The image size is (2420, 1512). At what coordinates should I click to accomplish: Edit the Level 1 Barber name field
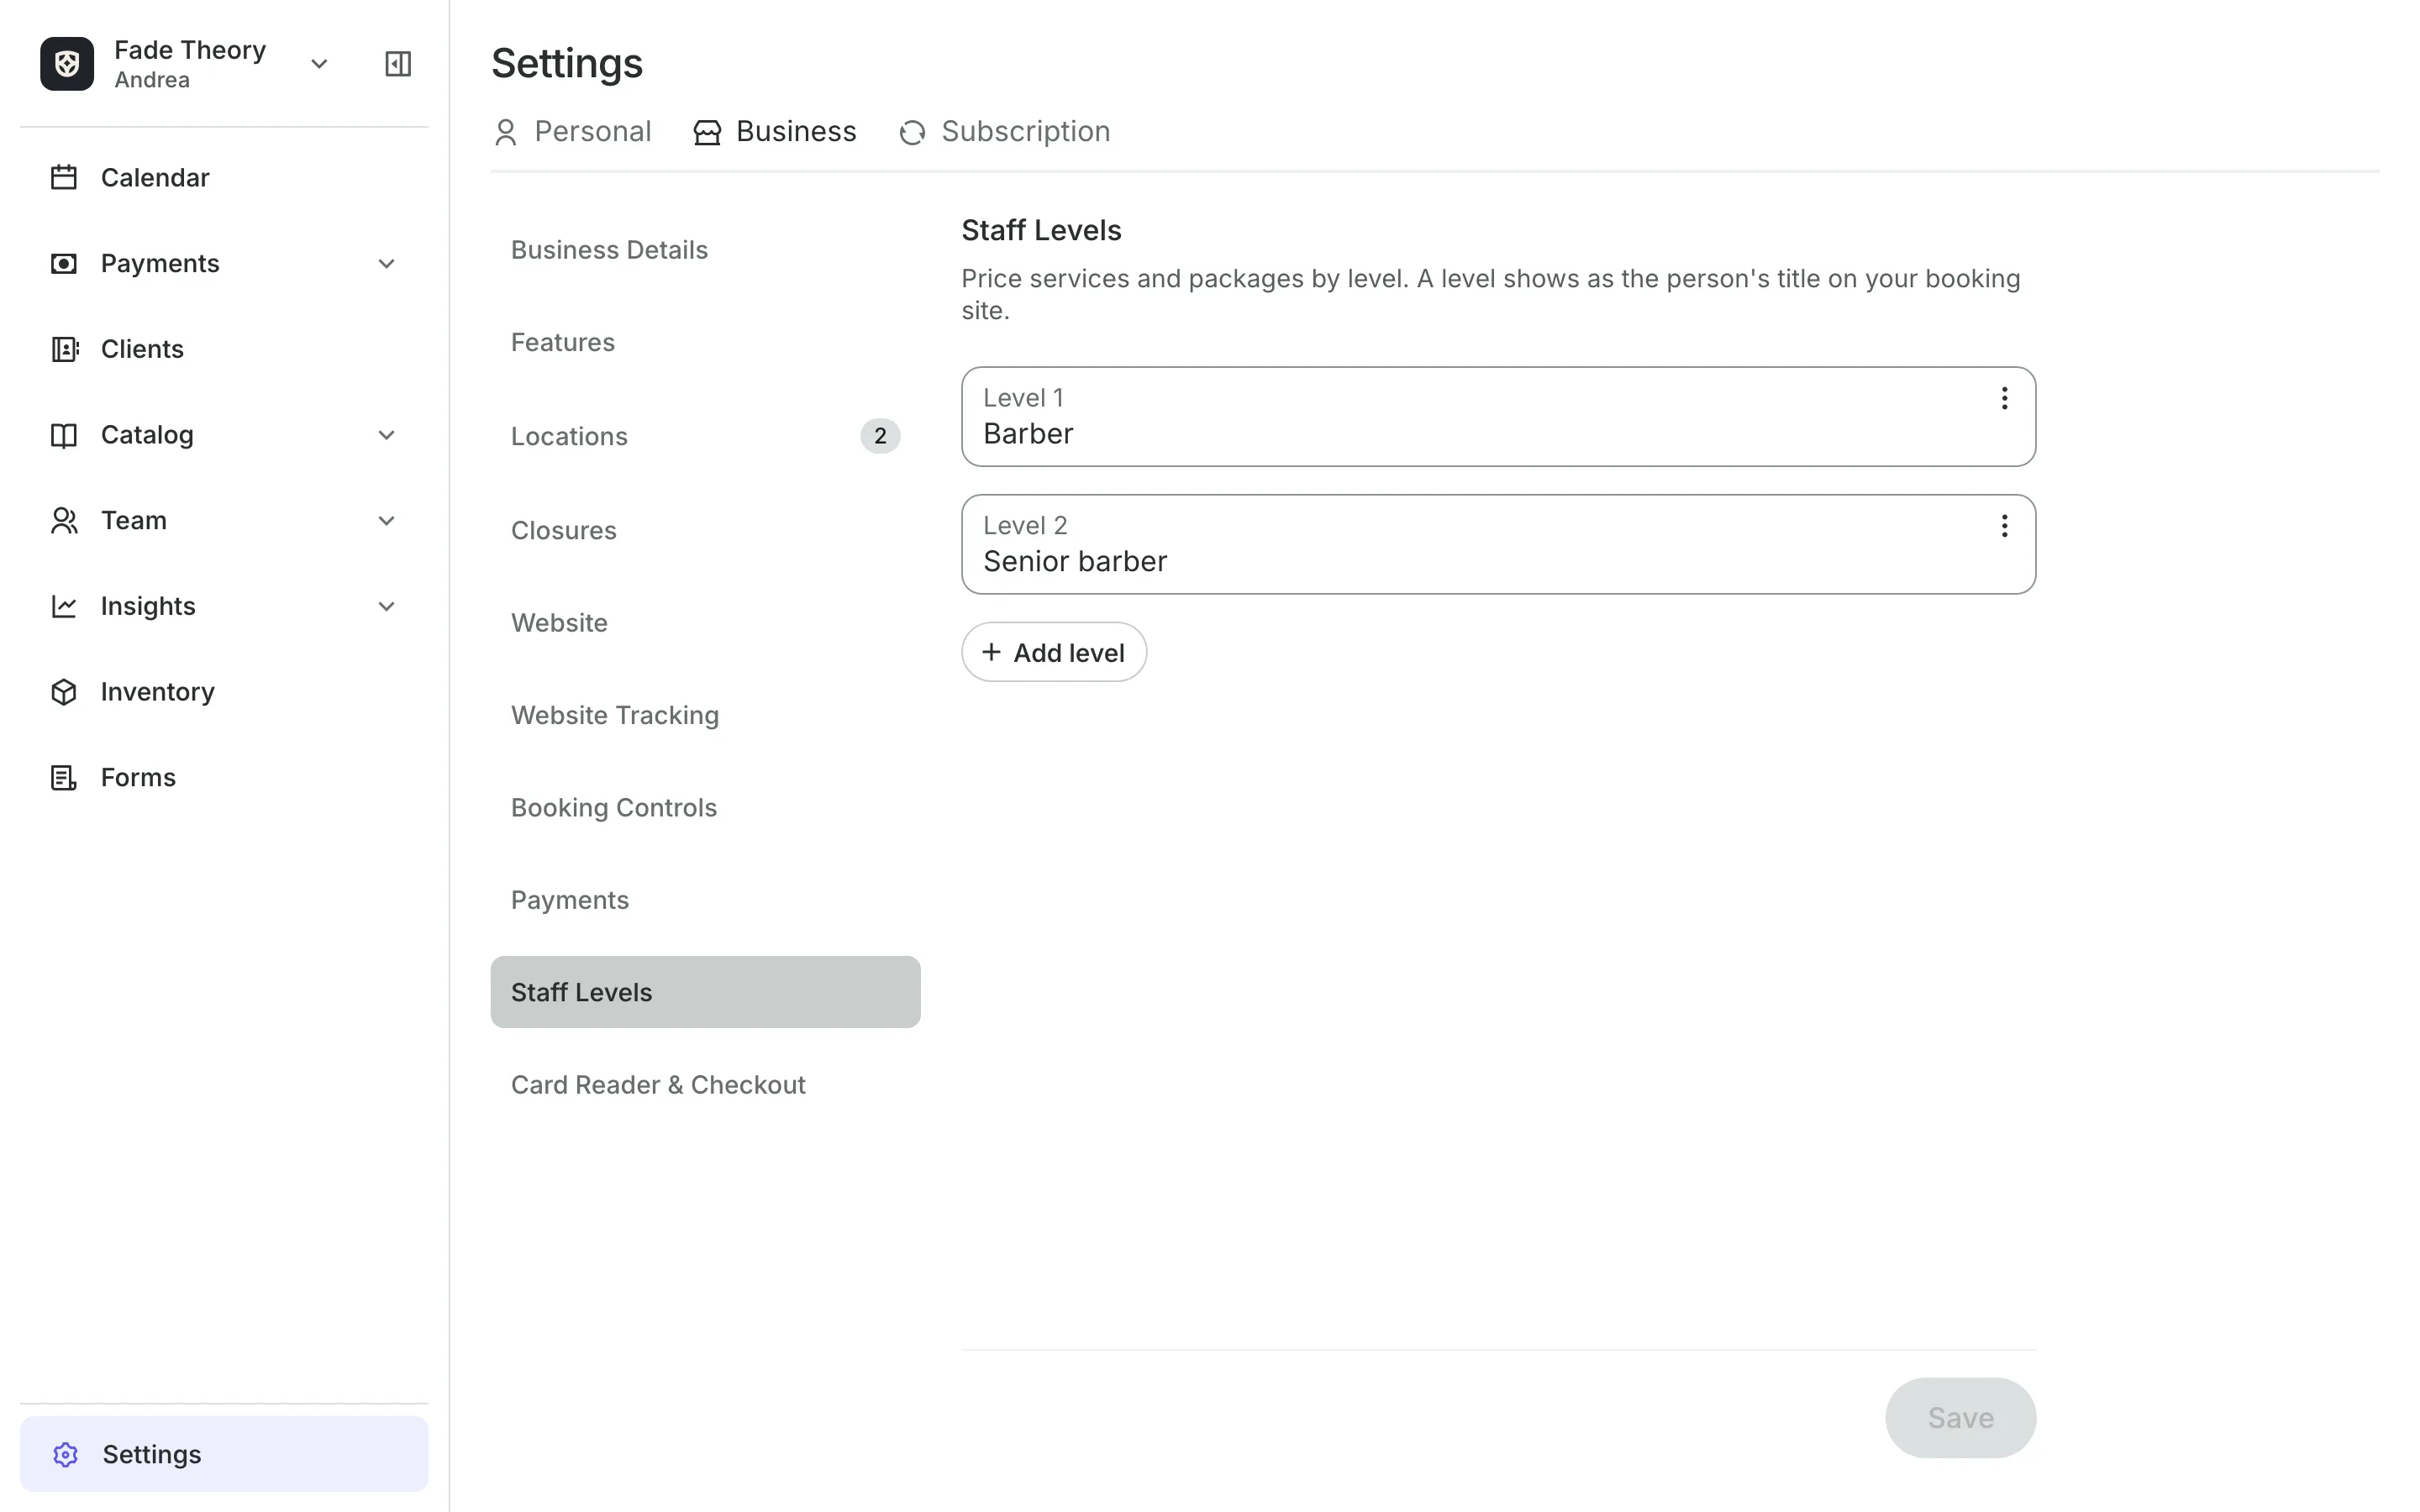[x=1498, y=417]
